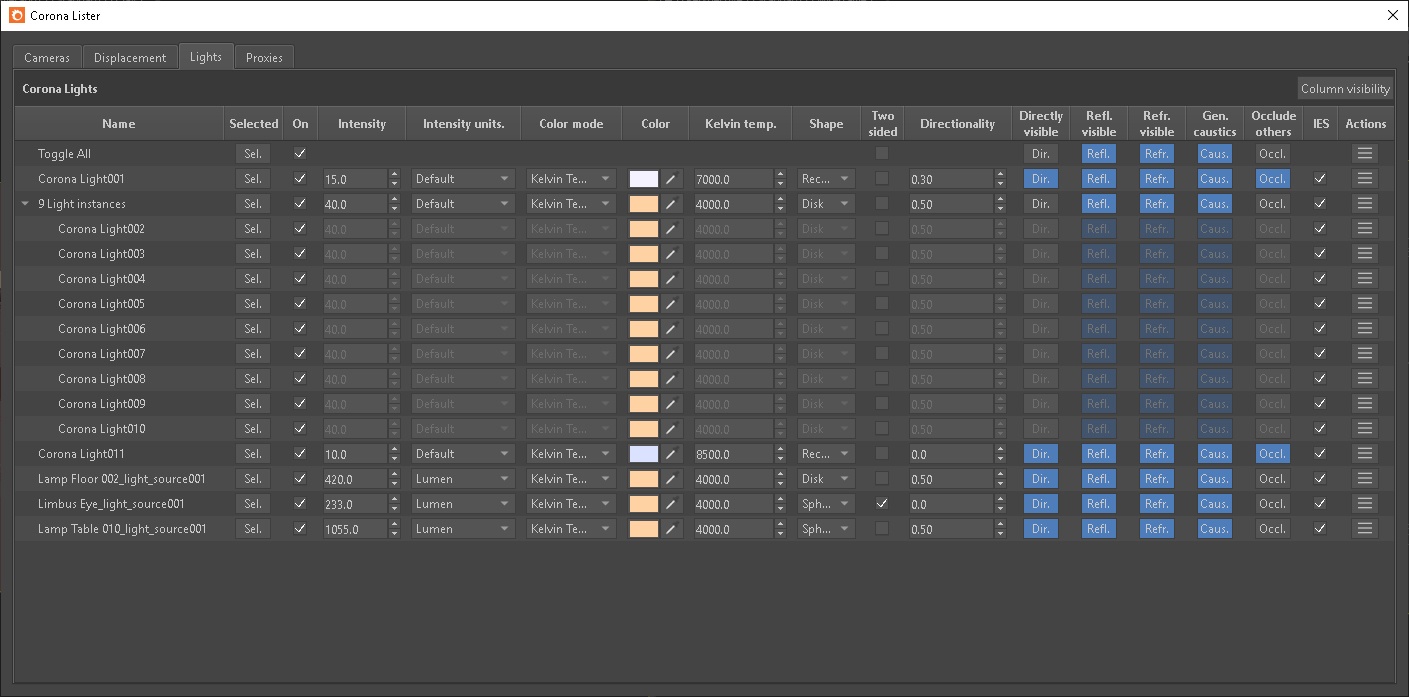Open actions menu for Lamp Floor 002_light_source001
The height and width of the screenshot is (697, 1409).
(1365, 479)
